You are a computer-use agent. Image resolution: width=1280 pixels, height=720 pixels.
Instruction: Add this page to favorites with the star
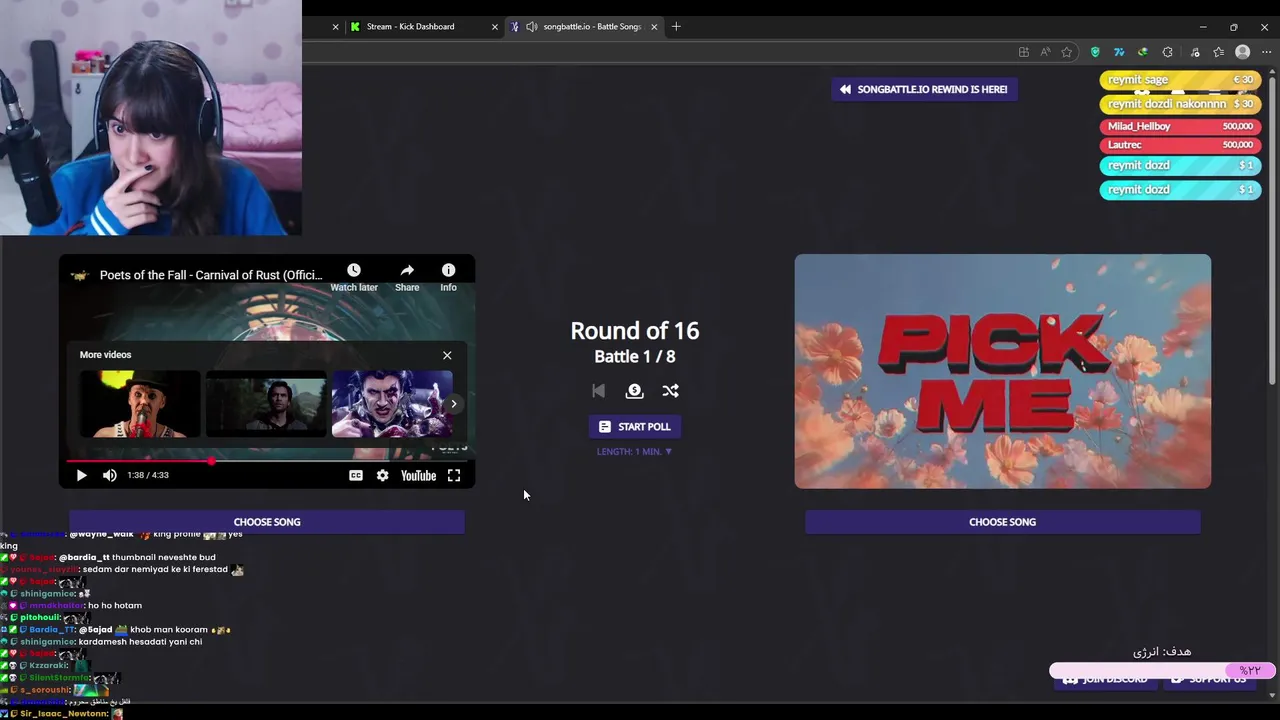(x=1067, y=52)
